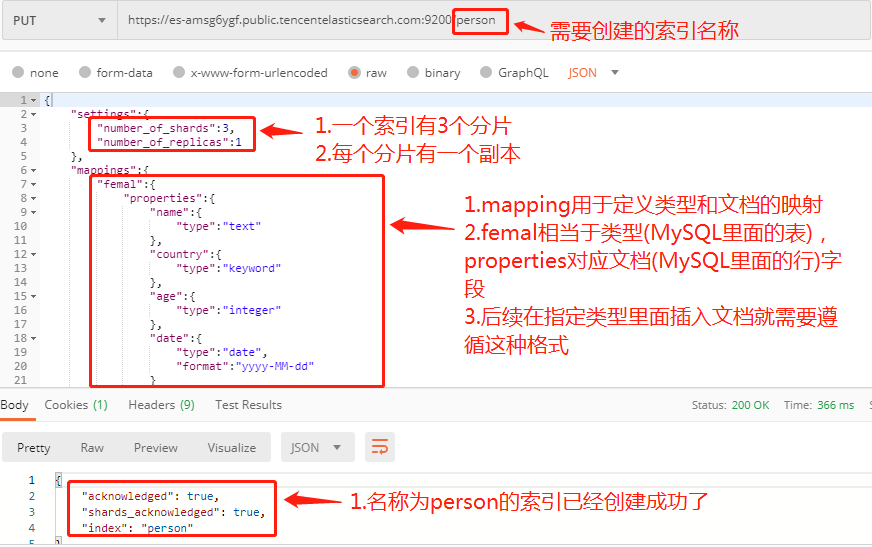Image resolution: width=872 pixels, height=547 pixels.
Task: Collapse the country block at line 12
Action: 34,255
